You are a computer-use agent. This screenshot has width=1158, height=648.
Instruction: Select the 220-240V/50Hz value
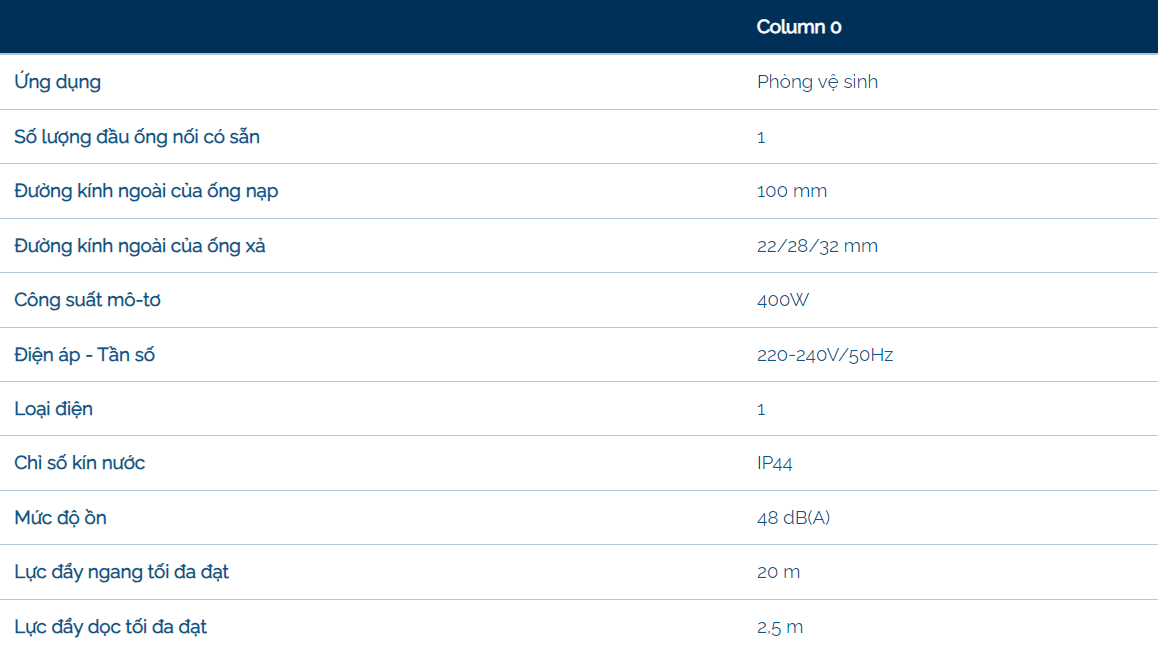[825, 355]
